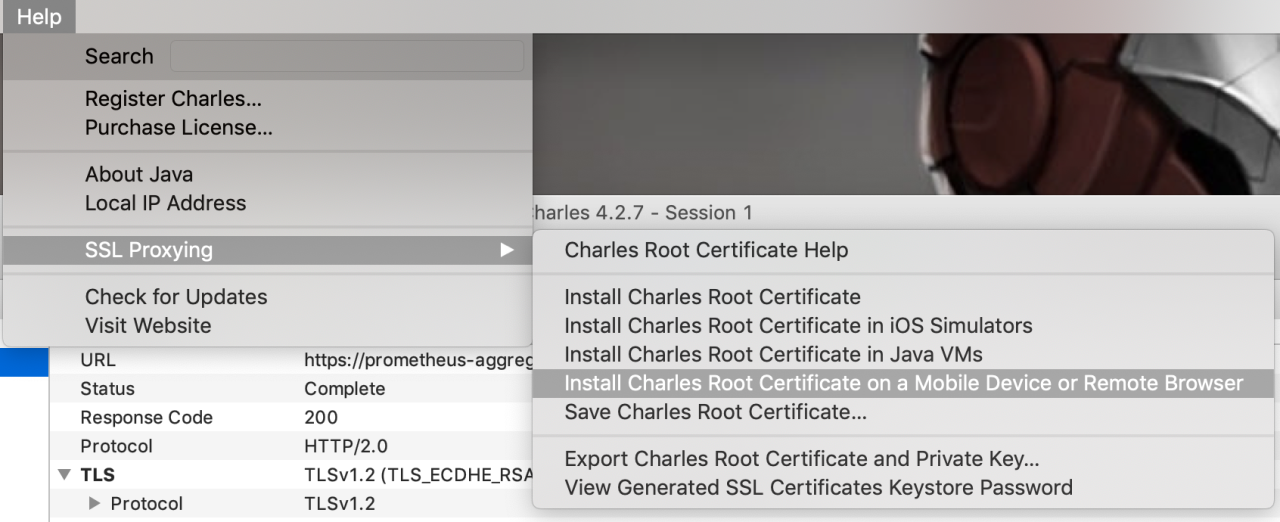Viewport: 1280px width, 522px height.
Task: Select the Response Code row label
Action: pyautogui.click(x=146, y=418)
